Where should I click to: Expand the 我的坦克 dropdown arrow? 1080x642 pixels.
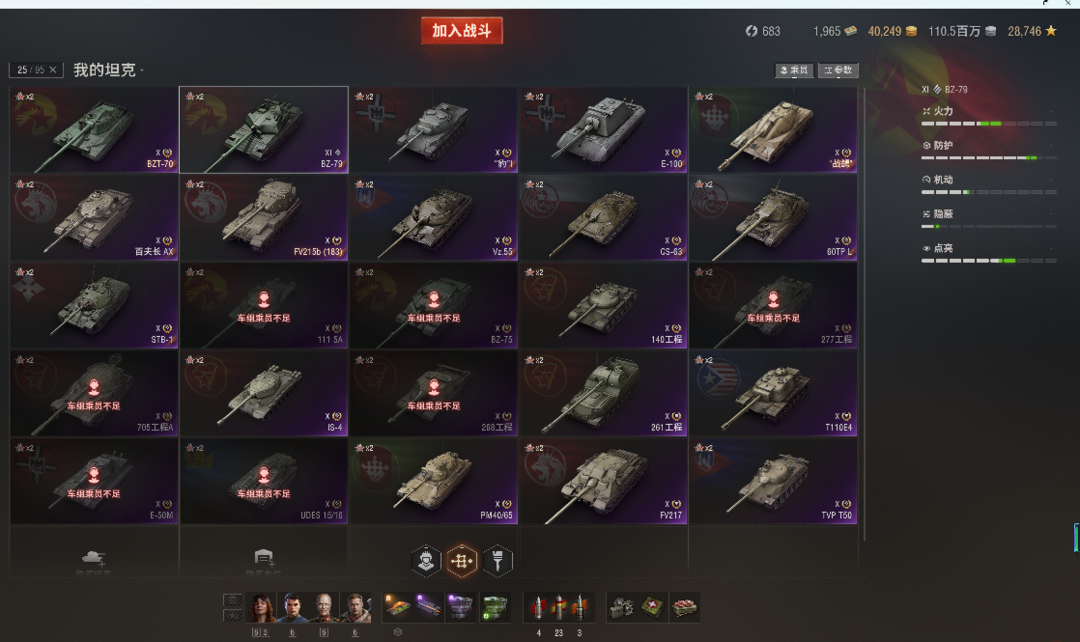coord(142,70)
